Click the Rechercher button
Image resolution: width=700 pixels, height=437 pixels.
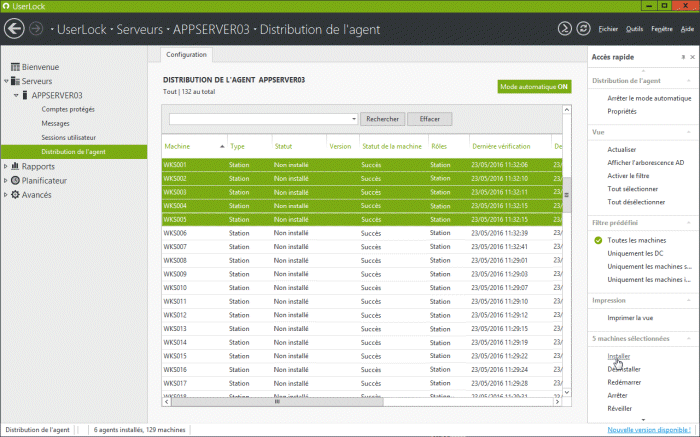click(x=382, y=119)
